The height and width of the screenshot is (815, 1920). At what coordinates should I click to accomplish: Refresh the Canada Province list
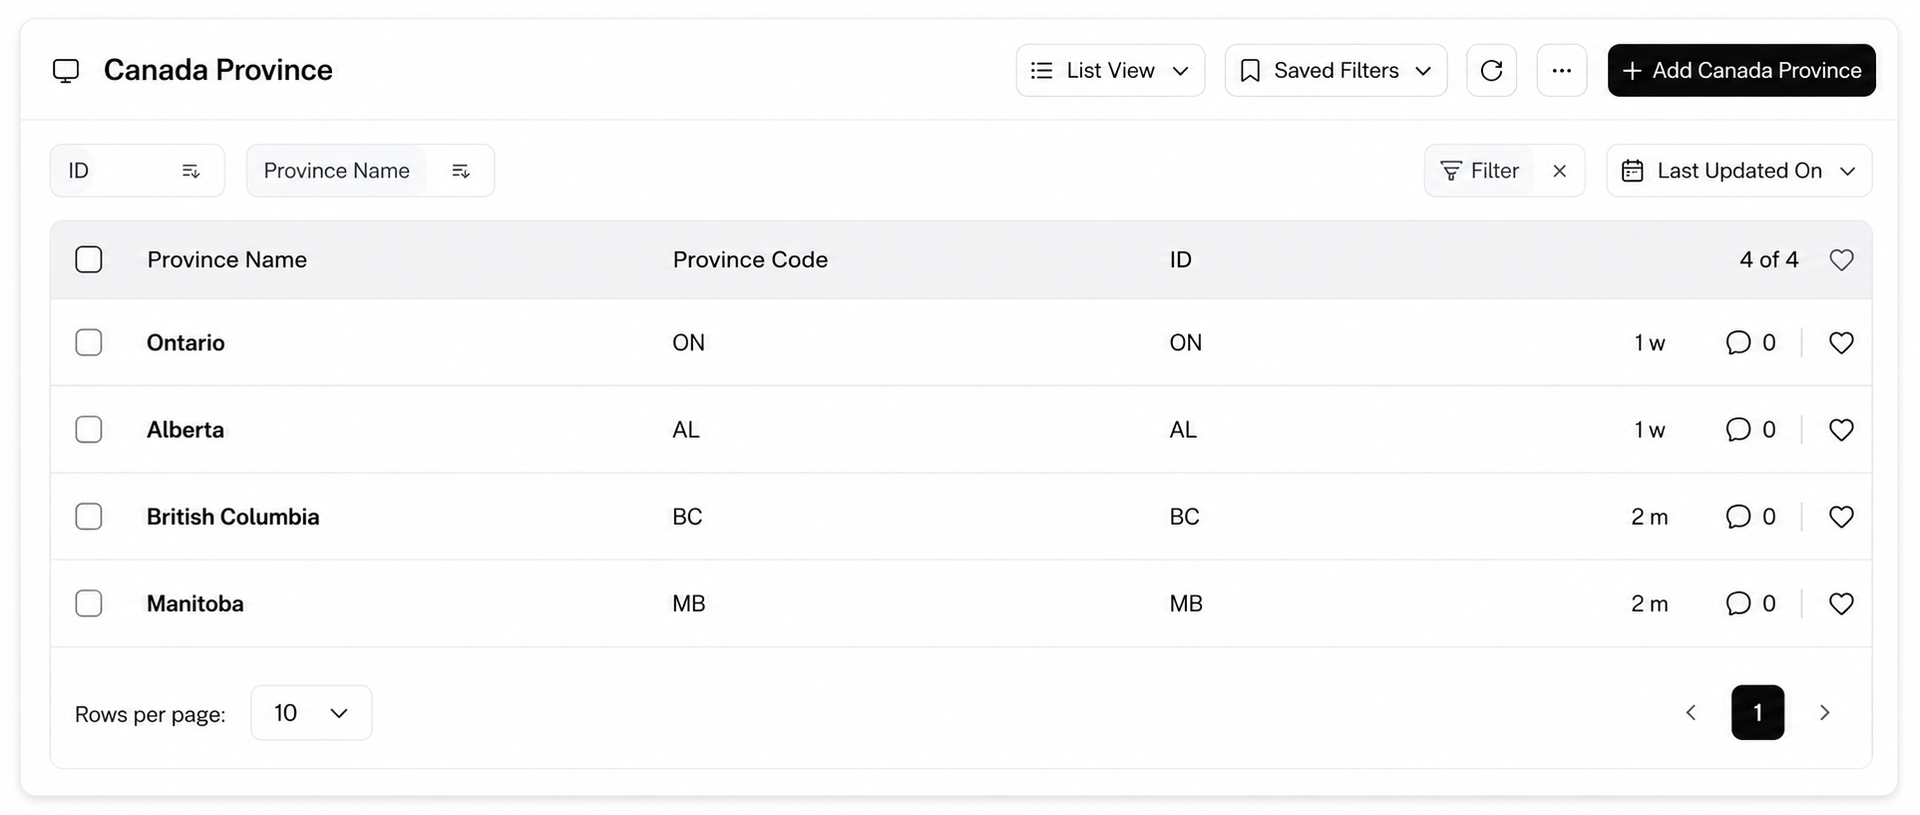click(1491, 70)
